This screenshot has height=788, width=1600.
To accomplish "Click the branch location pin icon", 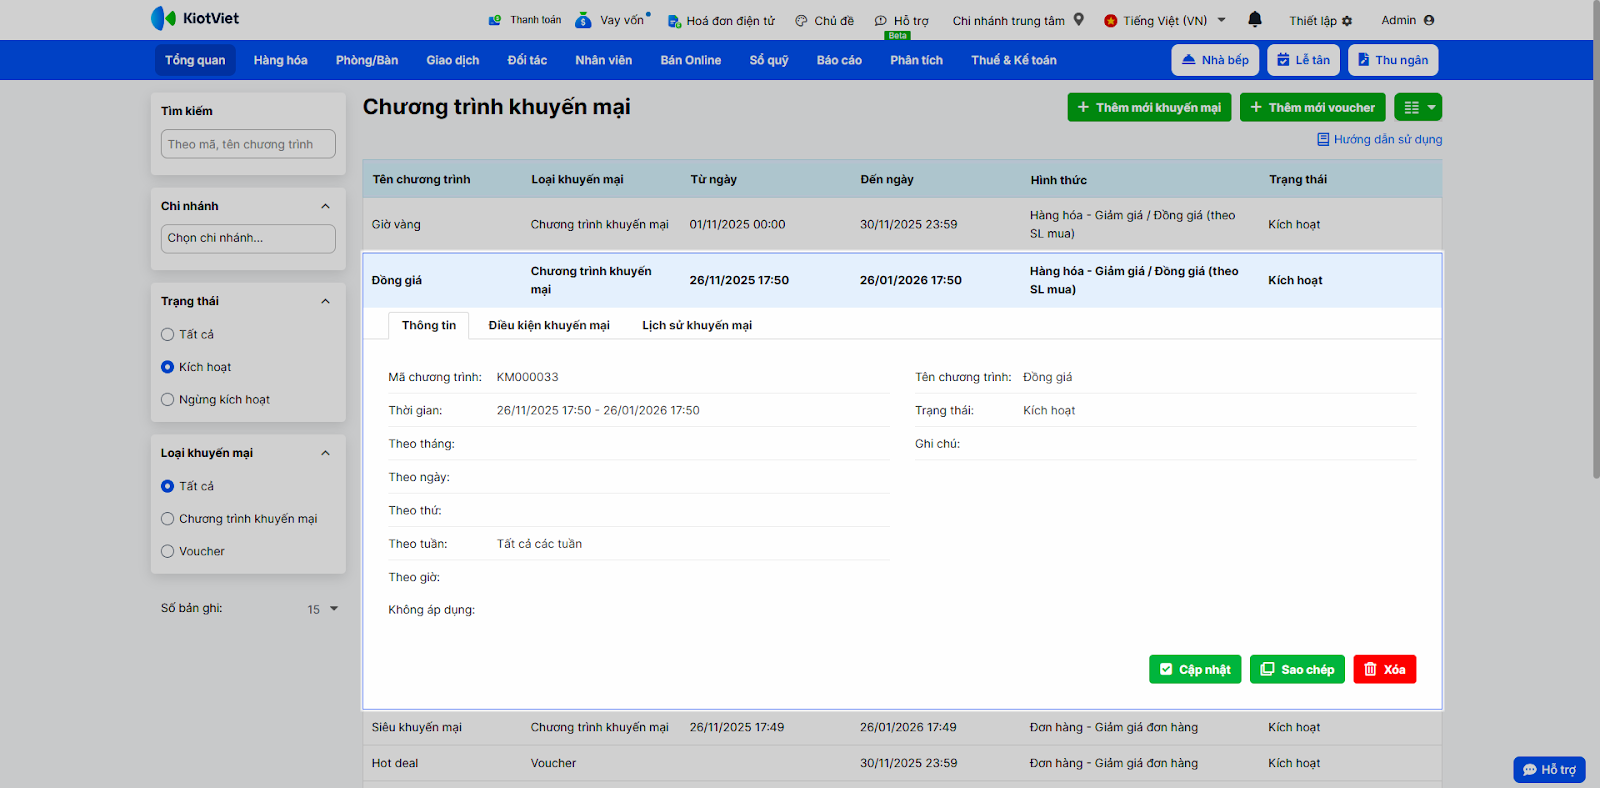I will pyautogui.click(x=1079, y=19).
